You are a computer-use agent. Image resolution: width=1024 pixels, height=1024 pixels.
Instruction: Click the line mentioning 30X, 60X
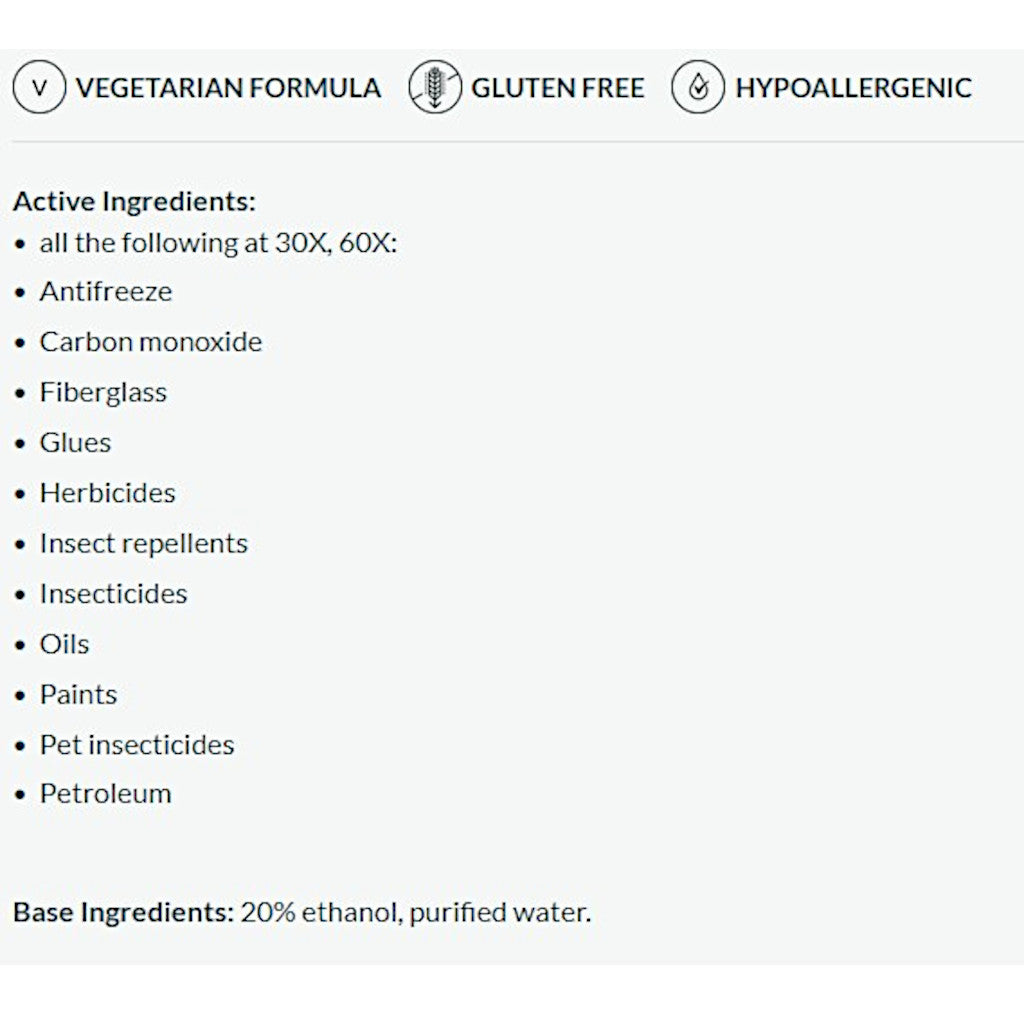coord(218,243)
